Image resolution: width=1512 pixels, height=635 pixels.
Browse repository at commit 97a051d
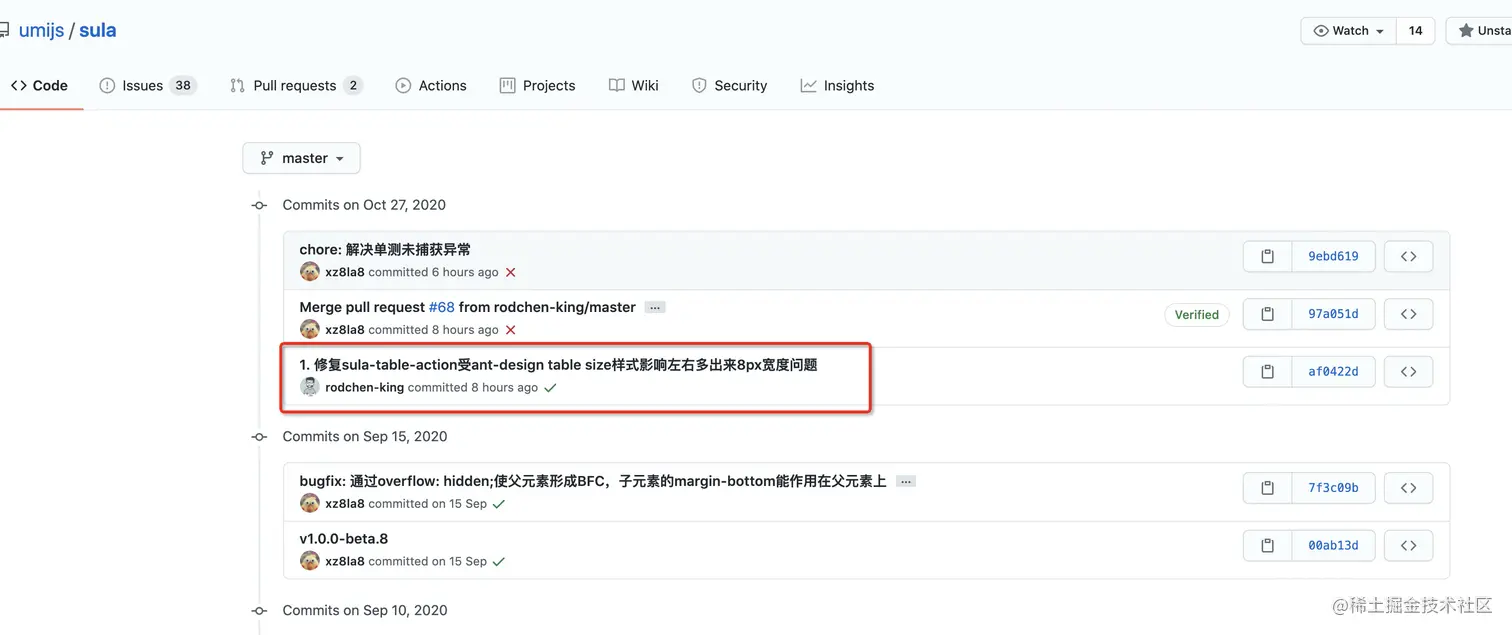pos(1408,314)
